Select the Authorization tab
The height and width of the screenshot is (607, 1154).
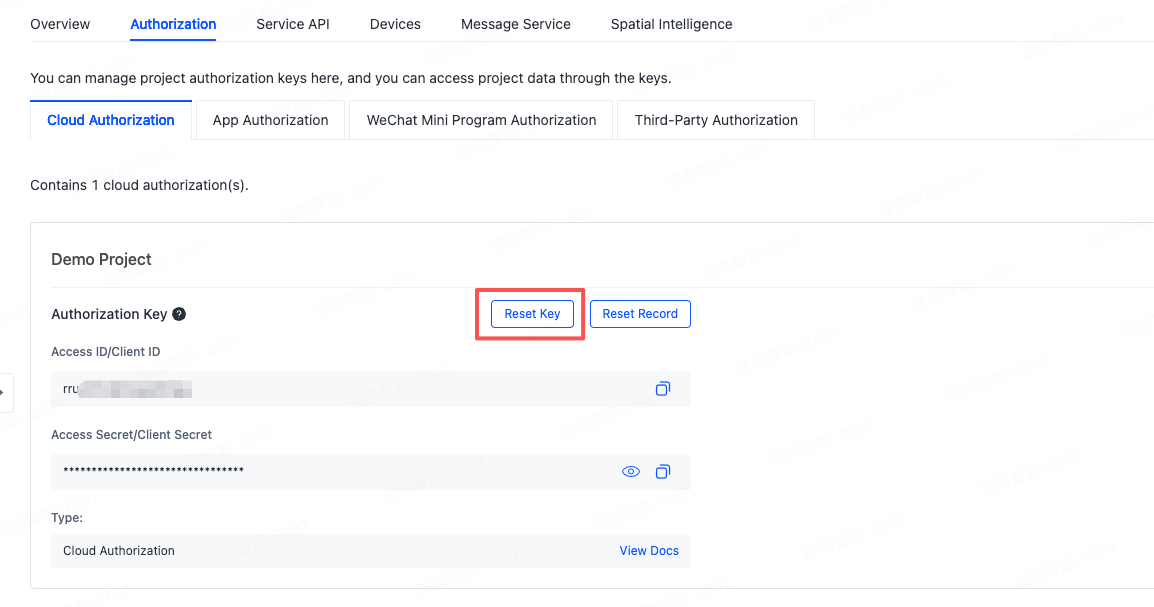click(173, 24)
